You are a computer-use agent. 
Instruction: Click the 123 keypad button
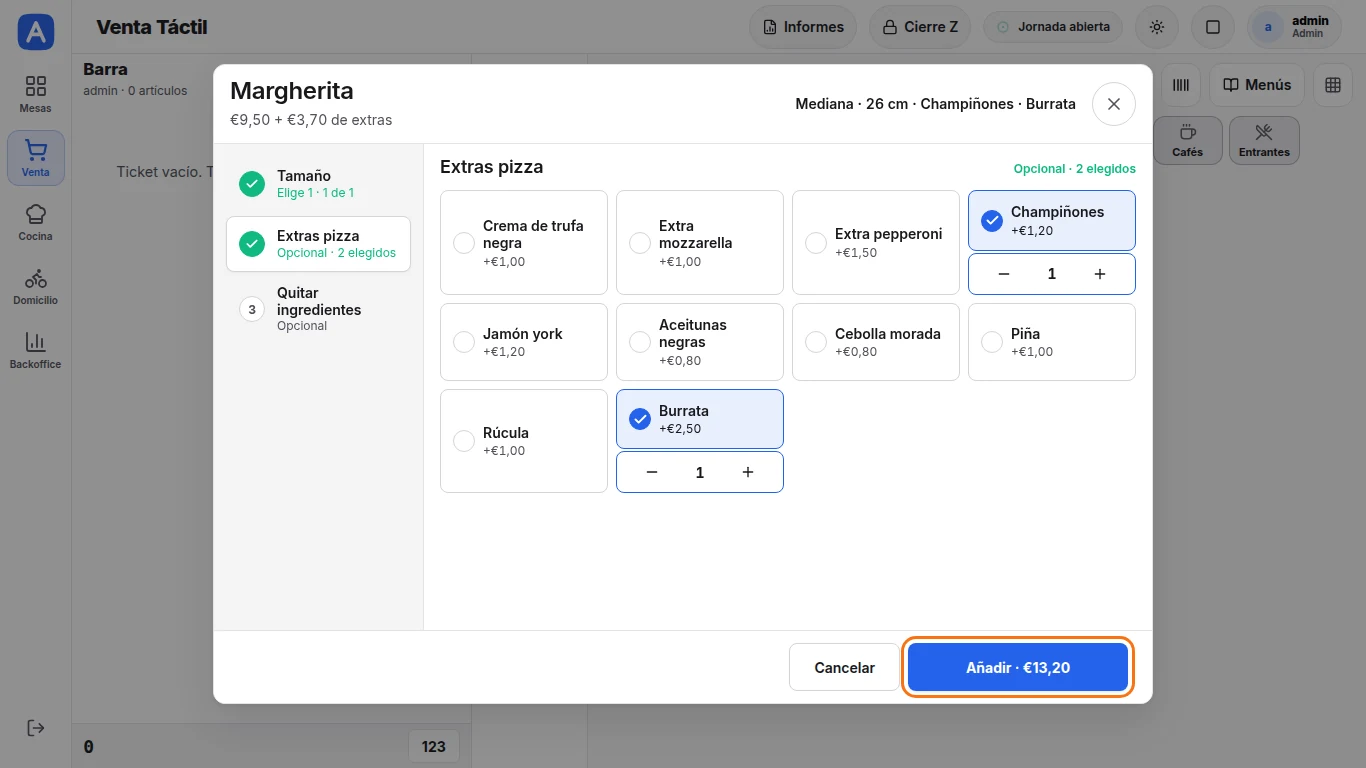pyautogui.click(x=434, y=746)
